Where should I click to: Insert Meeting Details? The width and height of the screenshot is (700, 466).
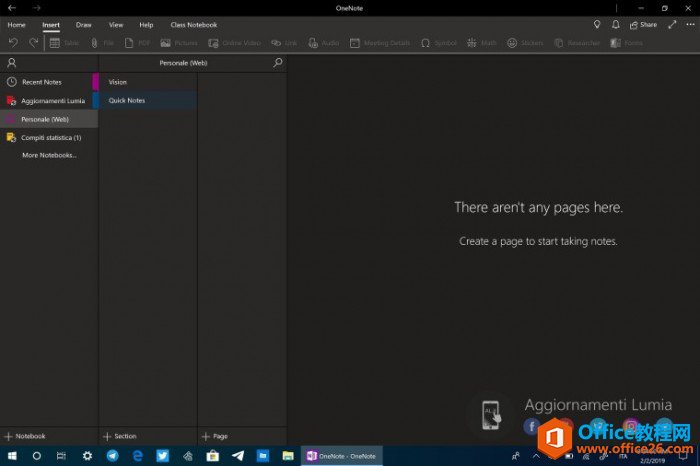[x=380, y=43]
